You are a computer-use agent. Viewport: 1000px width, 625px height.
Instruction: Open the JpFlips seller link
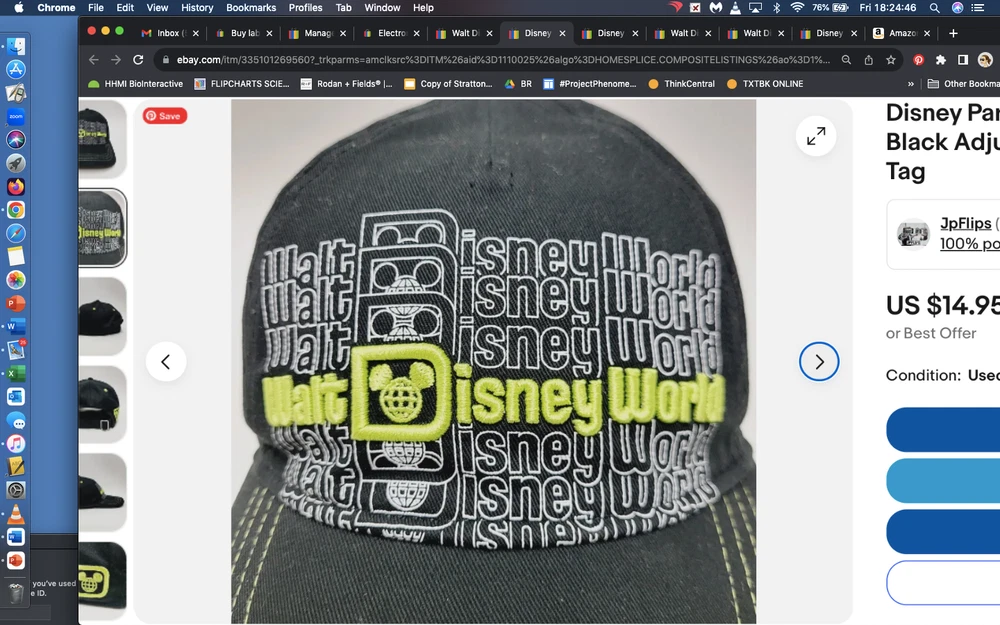click(965, 224)
